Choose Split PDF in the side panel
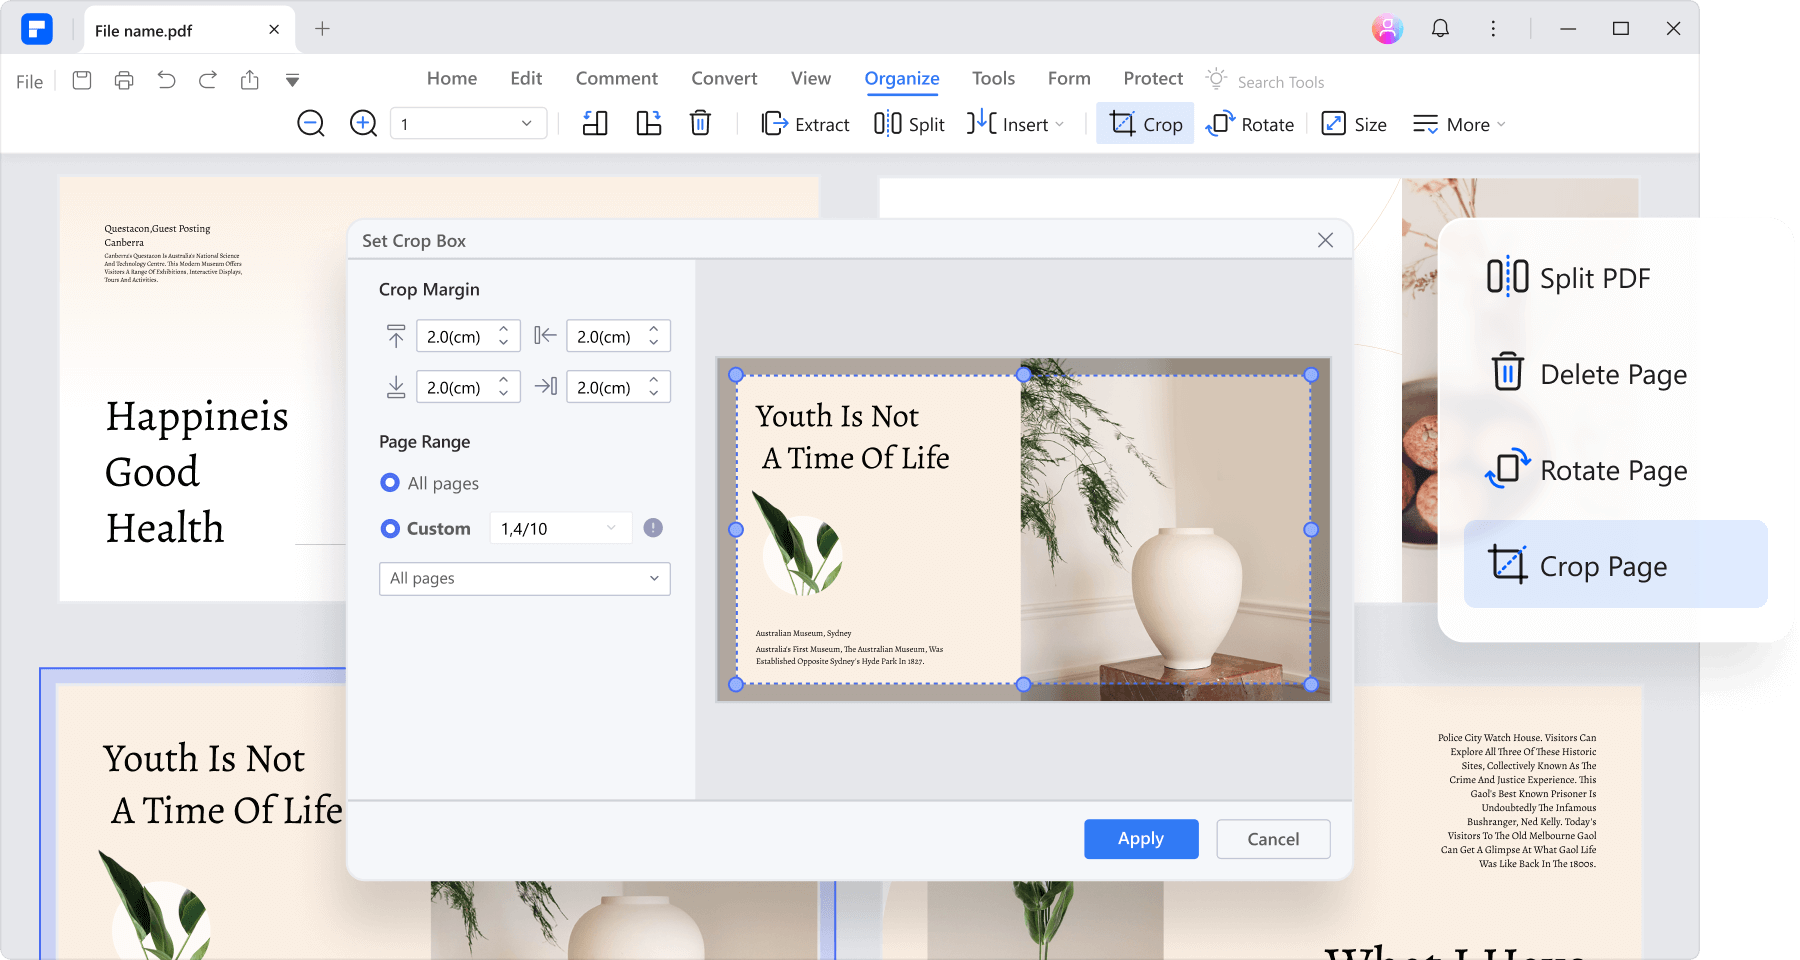 point(1568,277)
